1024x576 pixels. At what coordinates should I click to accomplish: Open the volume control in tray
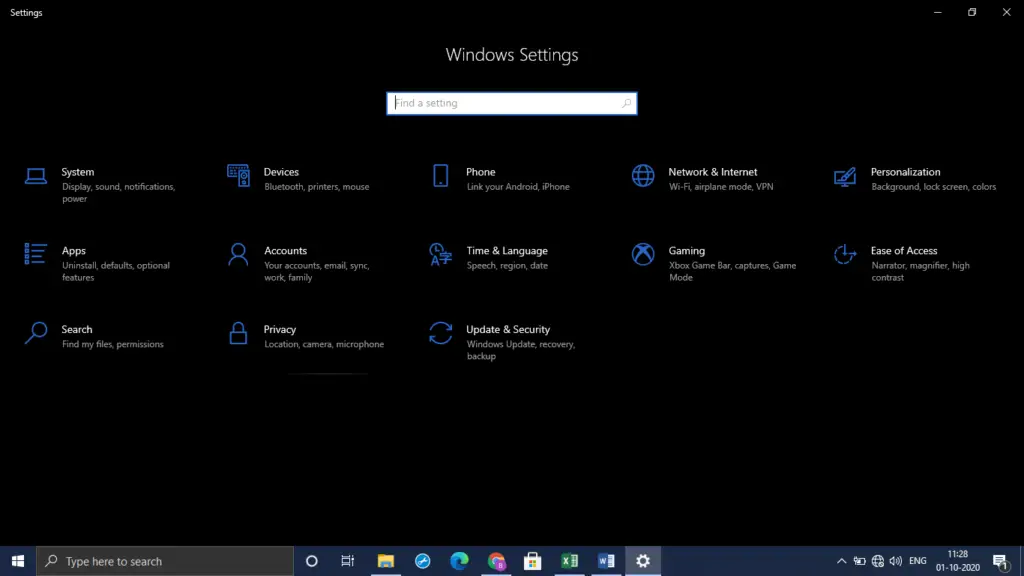(x=896, y=561)
